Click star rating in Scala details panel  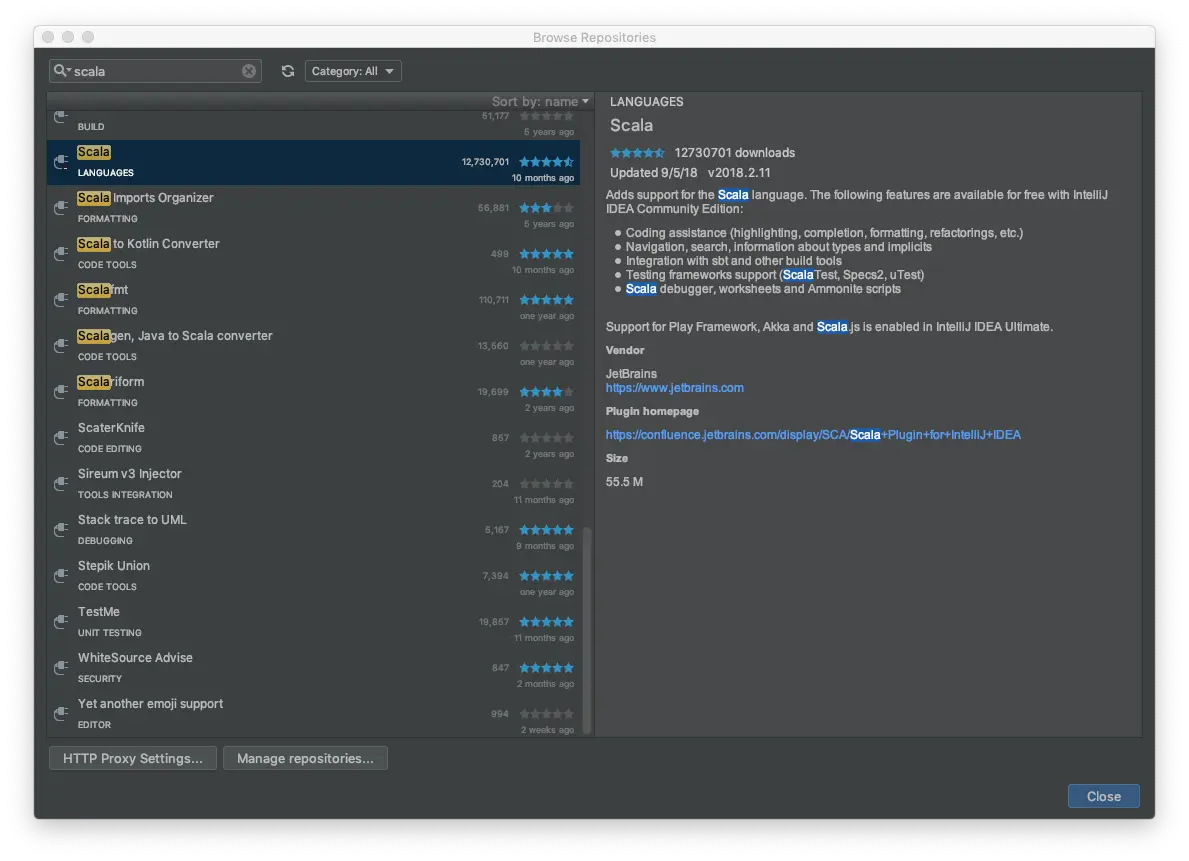coord(637,152)
